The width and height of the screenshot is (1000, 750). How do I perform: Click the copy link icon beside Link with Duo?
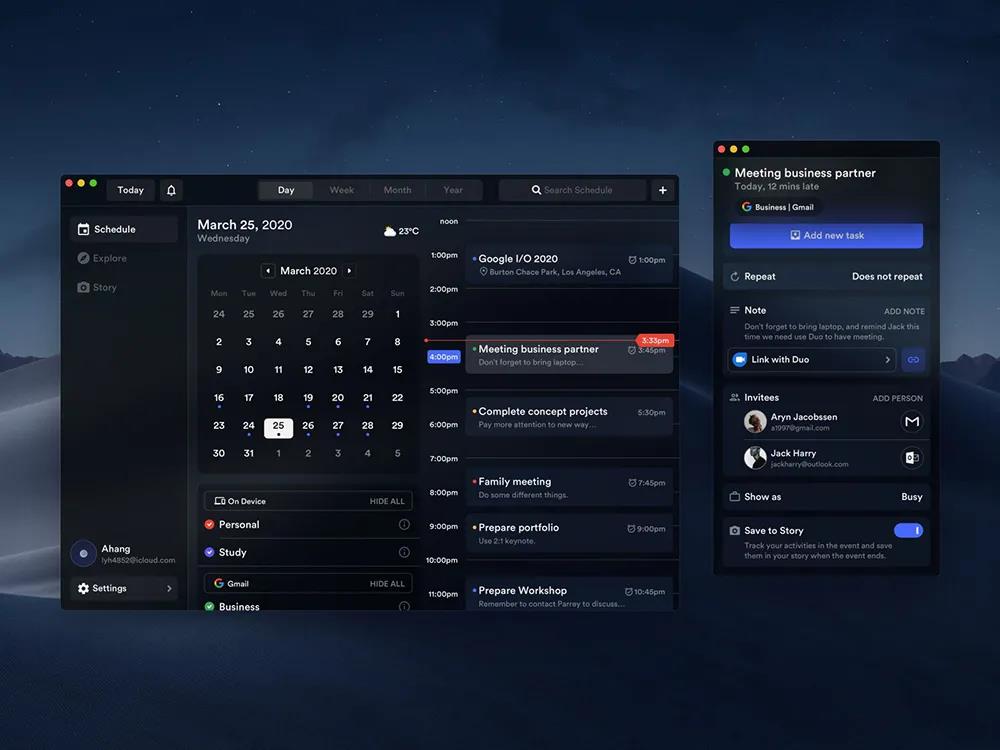(913, 360)
